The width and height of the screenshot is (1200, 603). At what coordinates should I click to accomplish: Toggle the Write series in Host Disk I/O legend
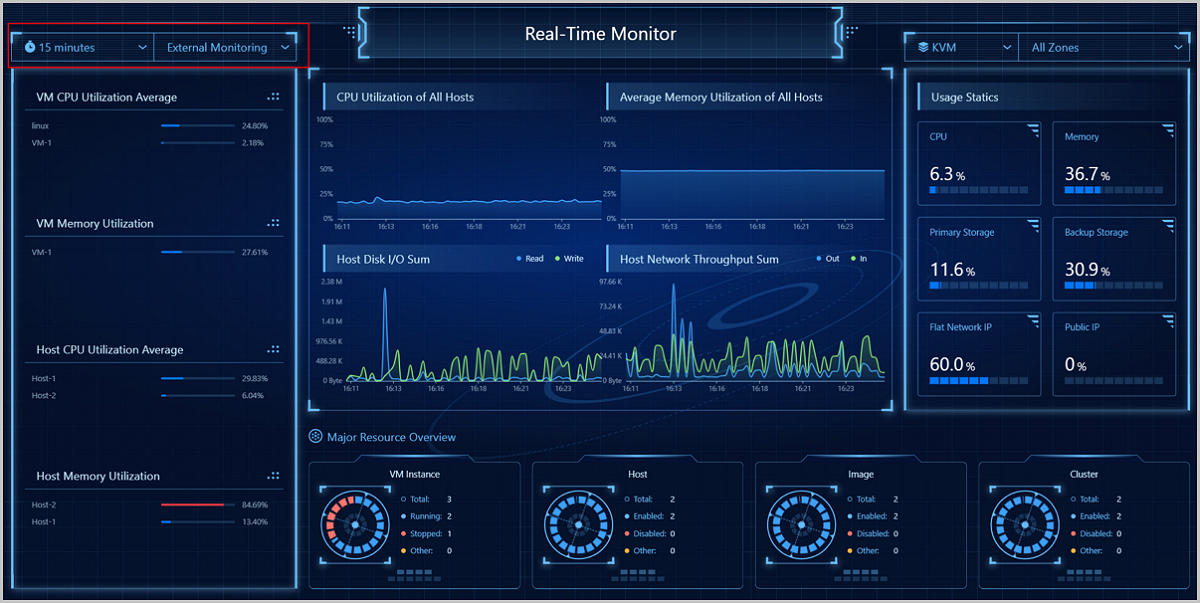568,259
